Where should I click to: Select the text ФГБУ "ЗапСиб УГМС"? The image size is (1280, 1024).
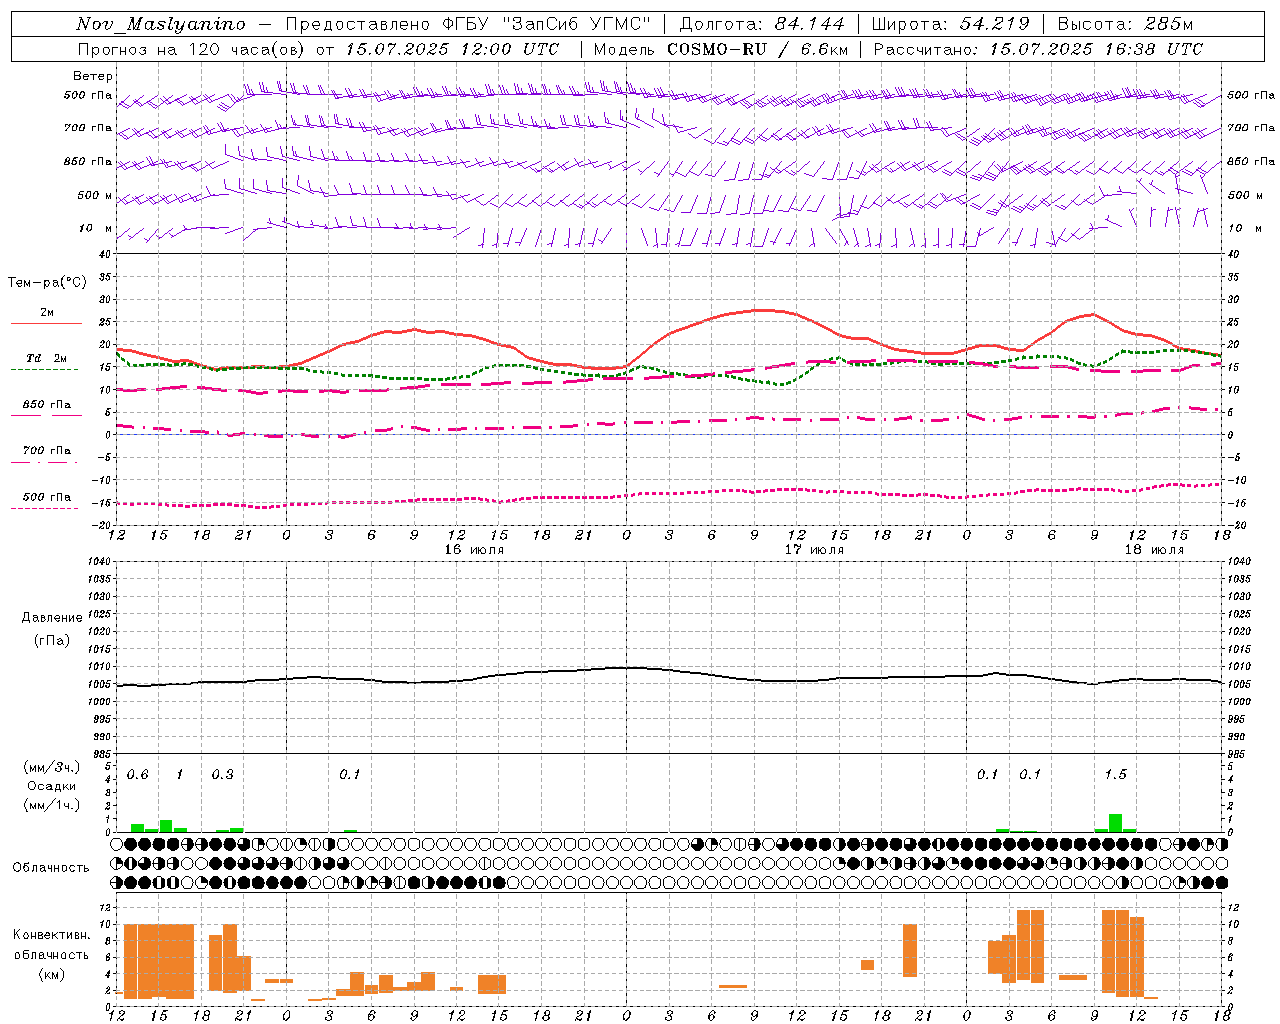[545, 24]
